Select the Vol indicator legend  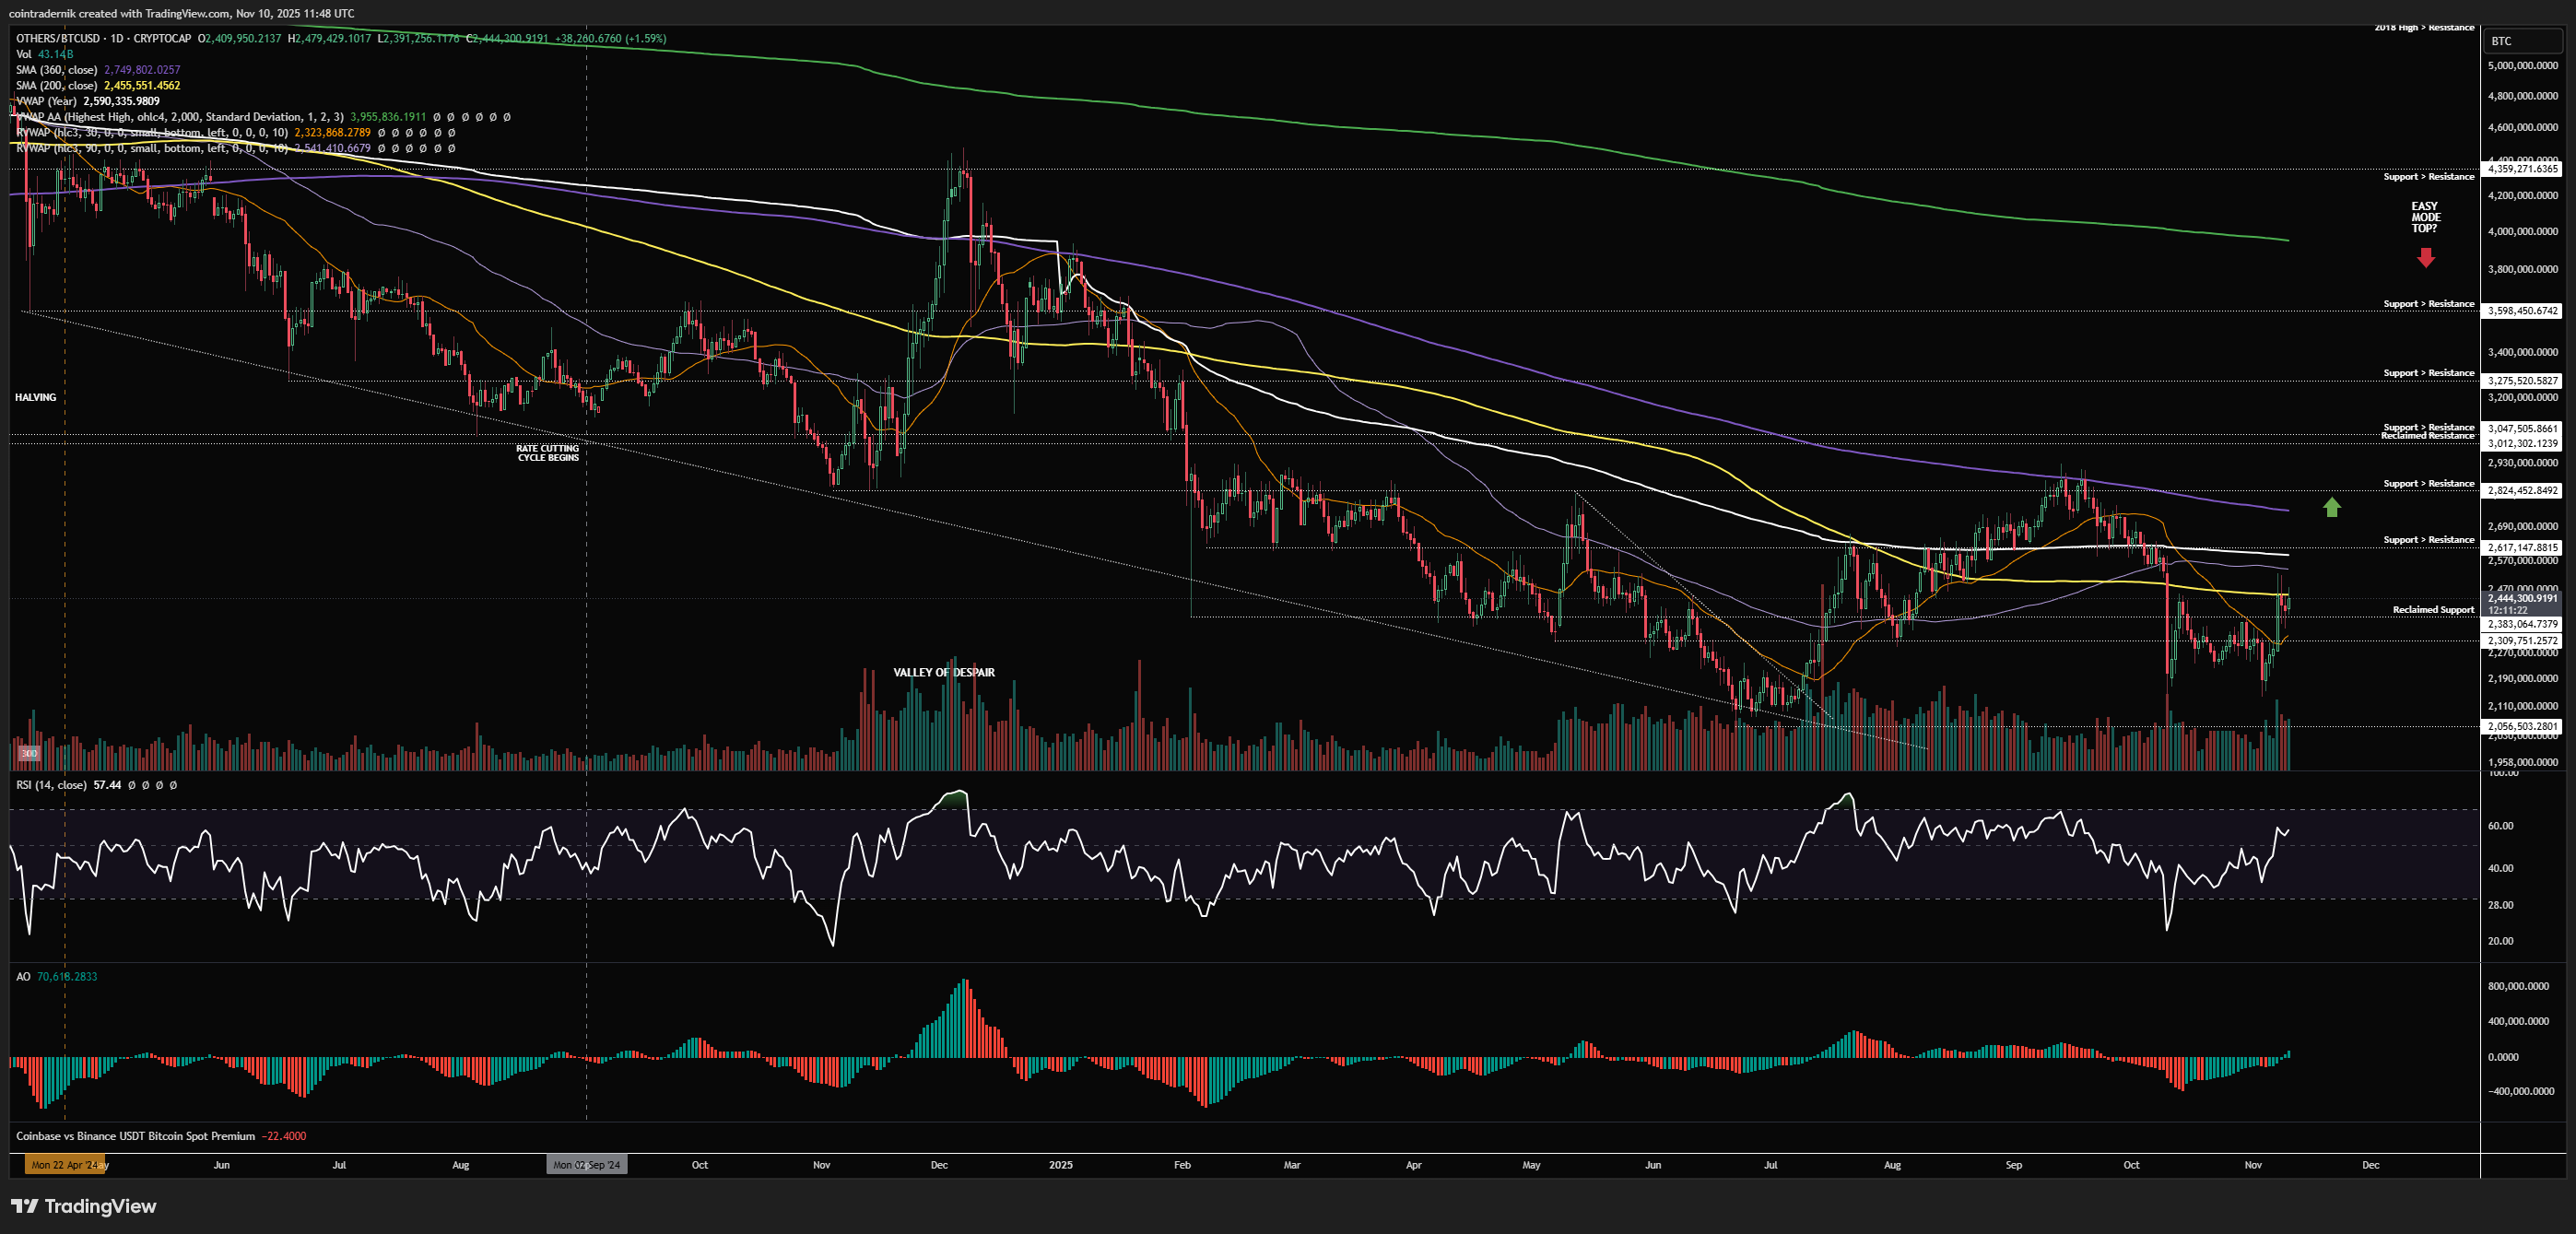[24, 54]
